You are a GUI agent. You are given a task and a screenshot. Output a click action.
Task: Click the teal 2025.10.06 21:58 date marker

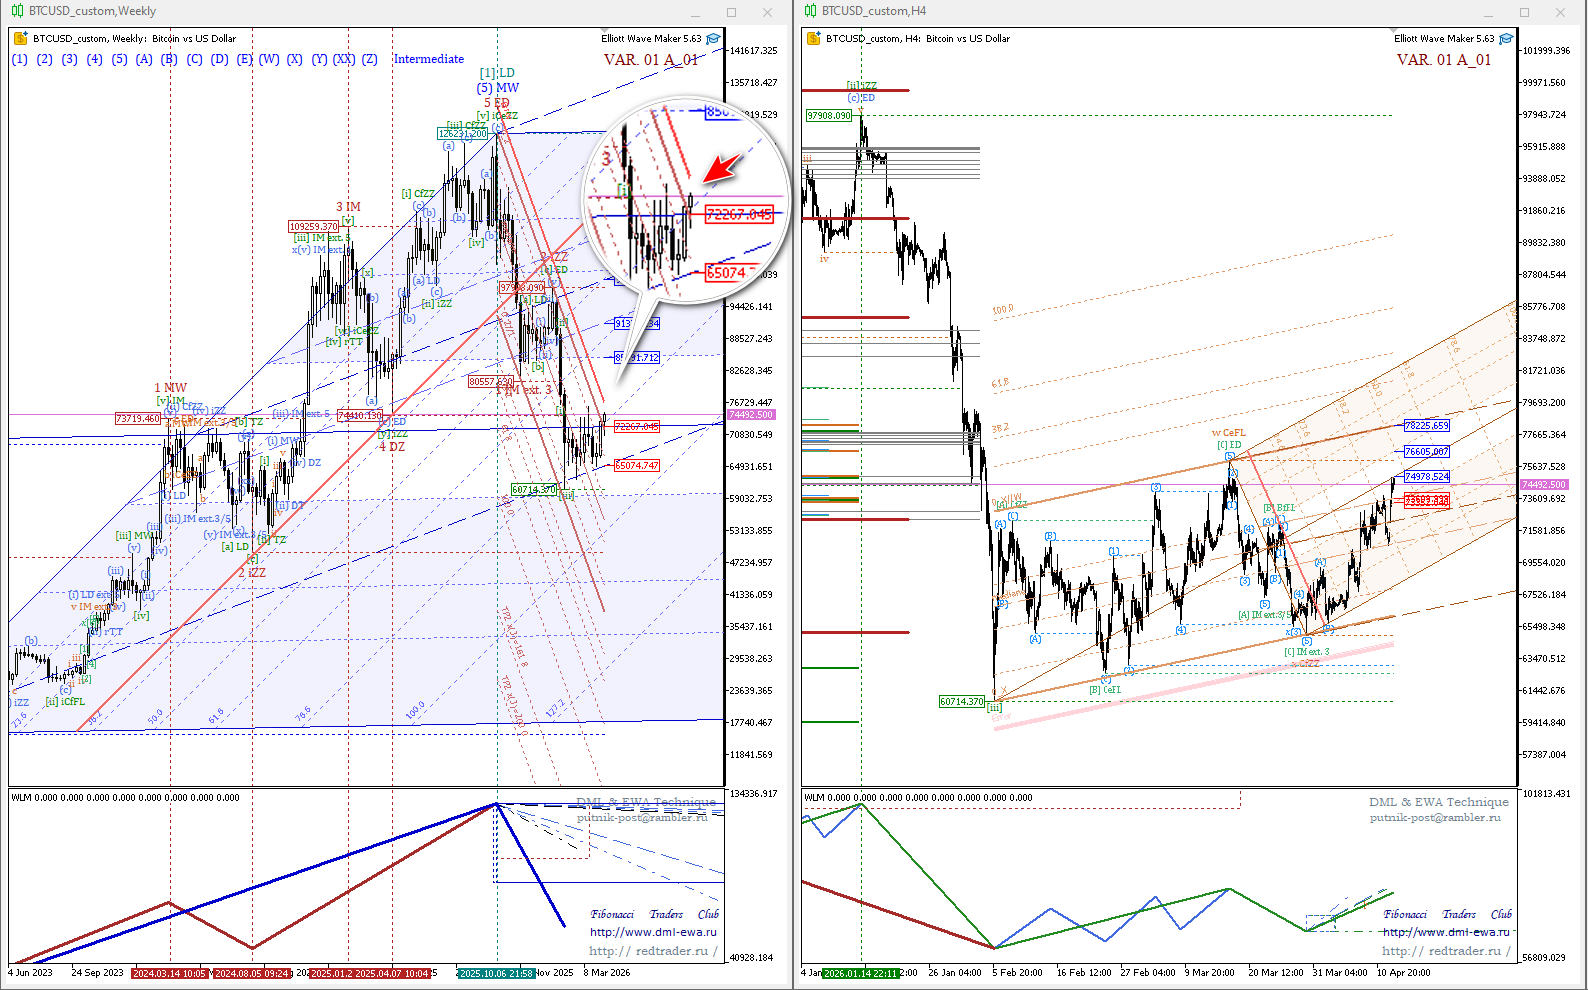point(496,973)
